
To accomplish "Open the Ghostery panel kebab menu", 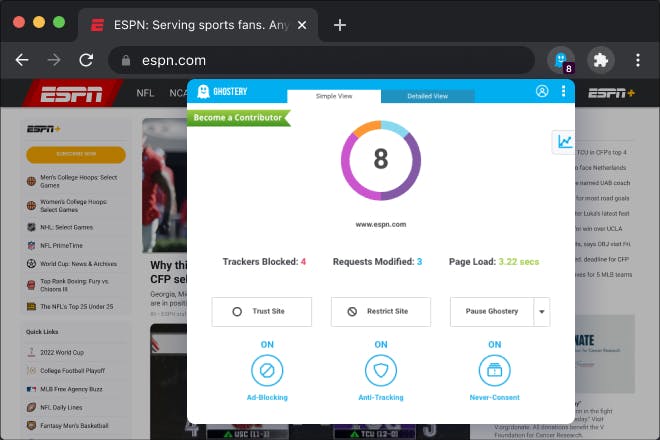I will (564, 91).
